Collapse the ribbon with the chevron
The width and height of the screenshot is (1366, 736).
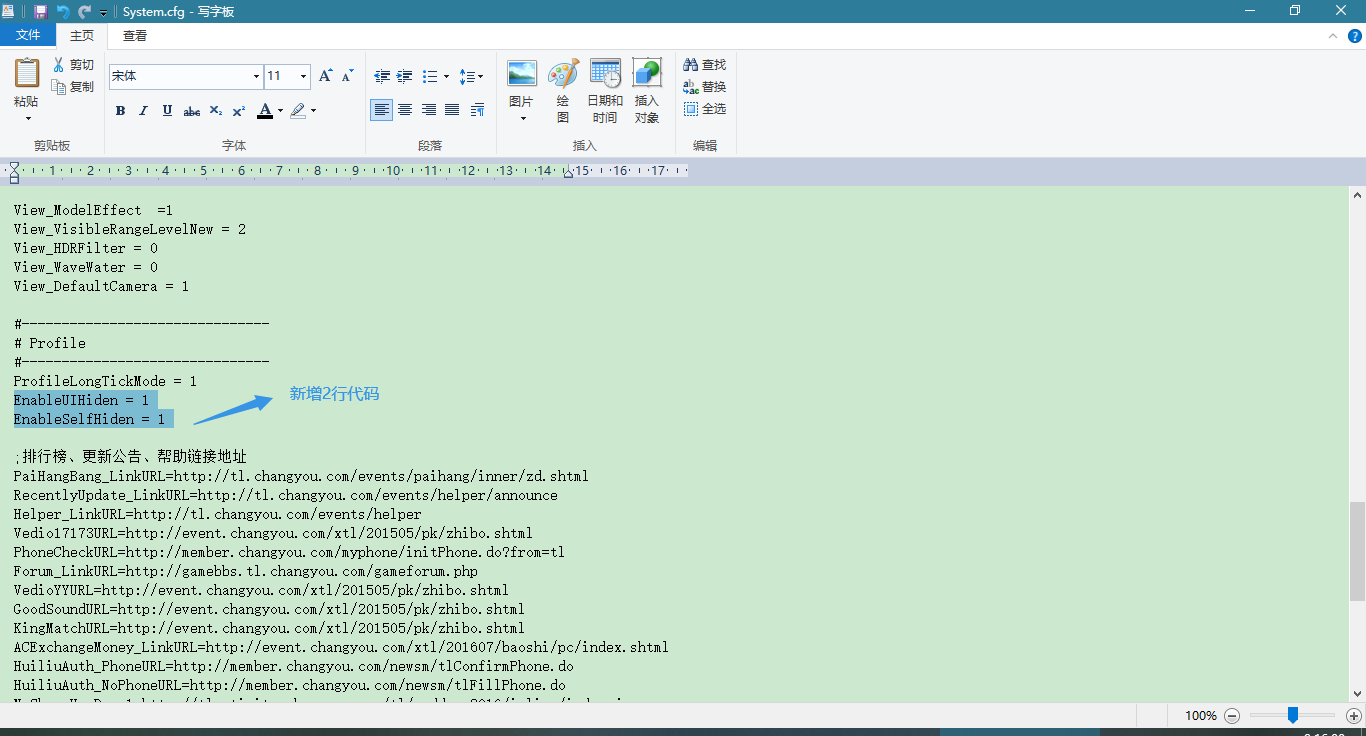coord(1332,35)
